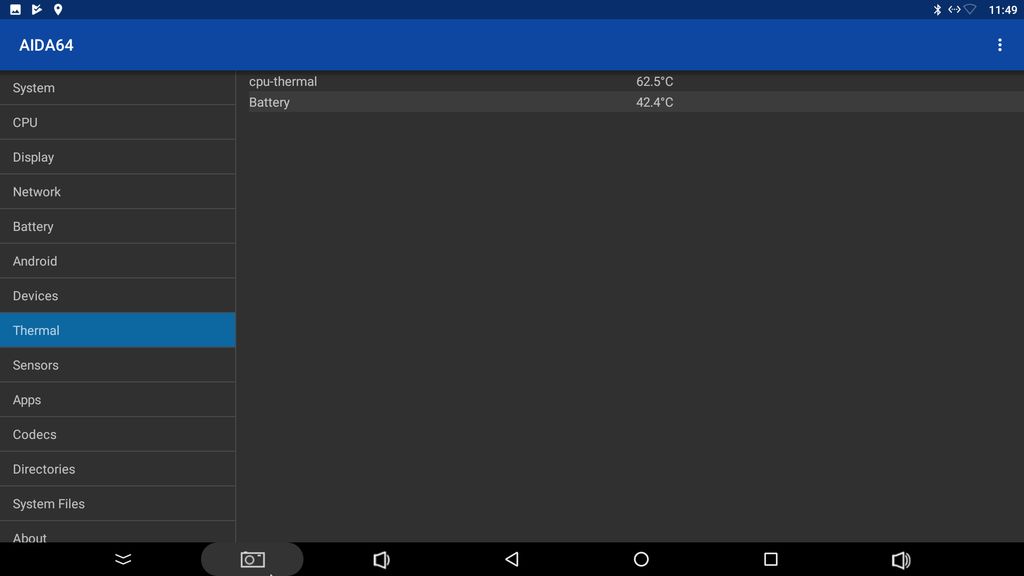Open the three-dot overflow menu
Screen dimensions: 1024x576
pos(999,45)
